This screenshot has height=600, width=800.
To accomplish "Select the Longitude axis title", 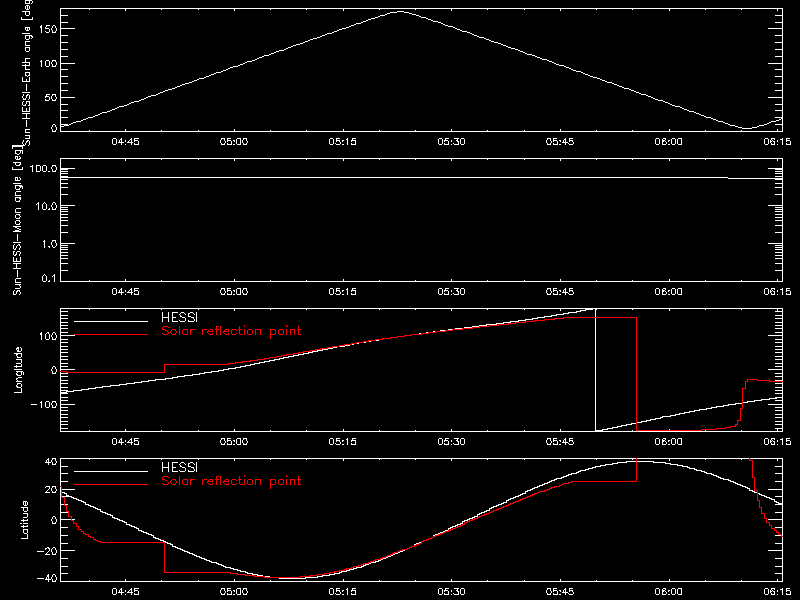I will coord(18,370).
